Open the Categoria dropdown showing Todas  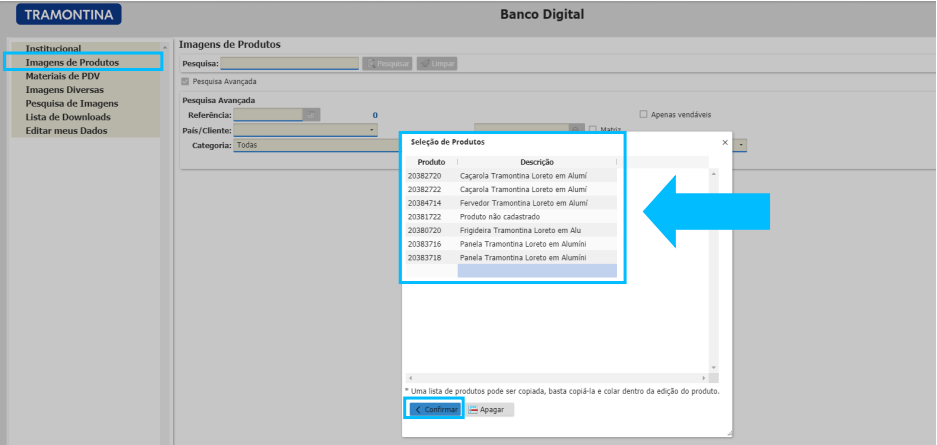point(316,145)
